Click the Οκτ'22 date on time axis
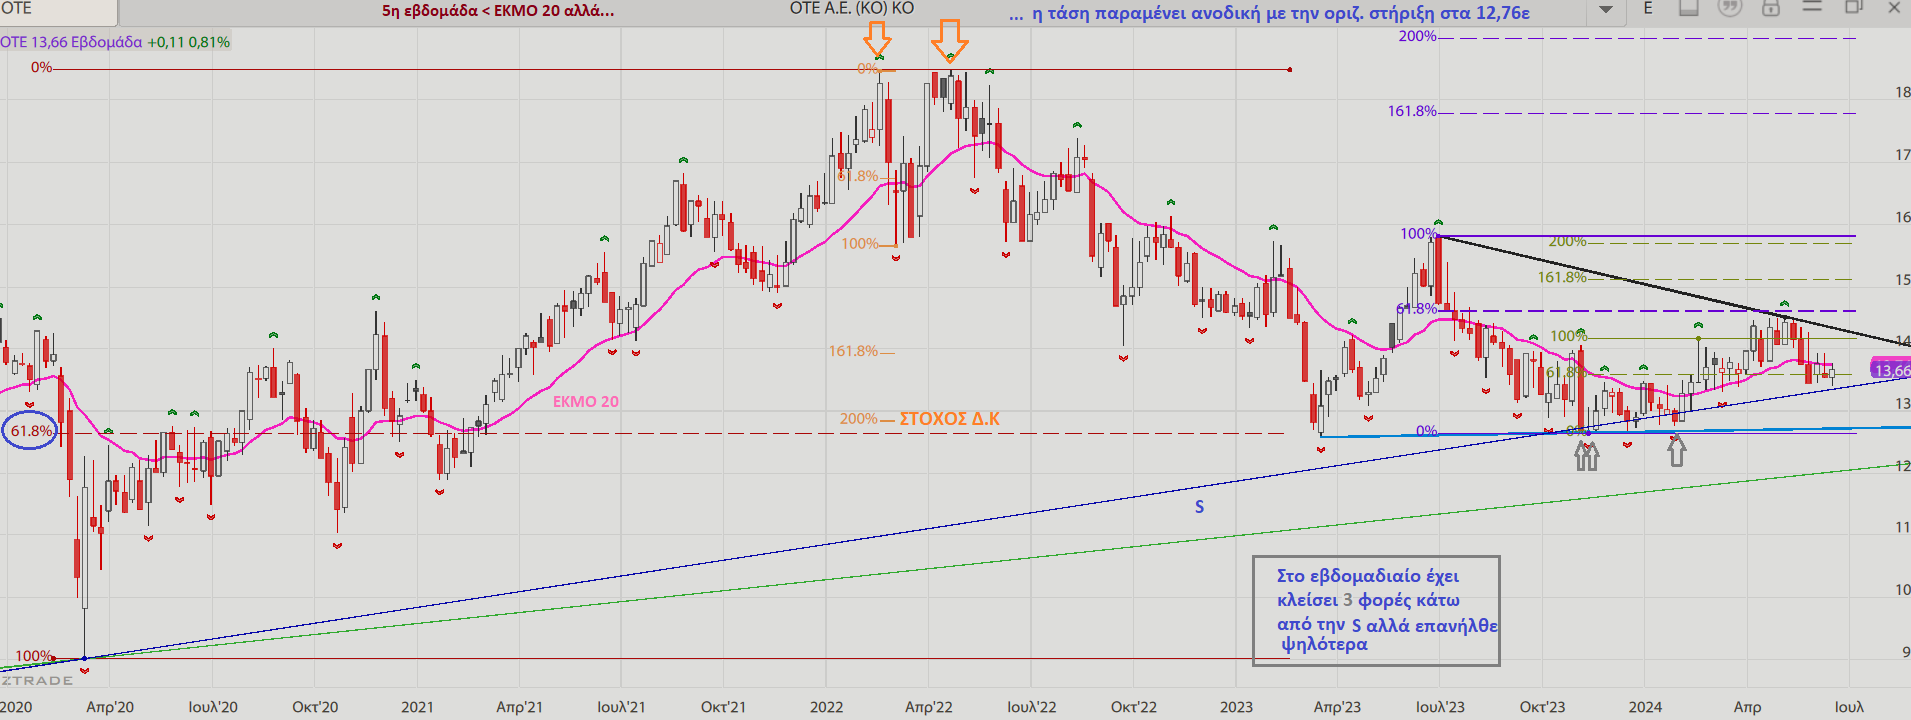The width and height of the screenshot is (1911, 720). tap(1133, 707)
